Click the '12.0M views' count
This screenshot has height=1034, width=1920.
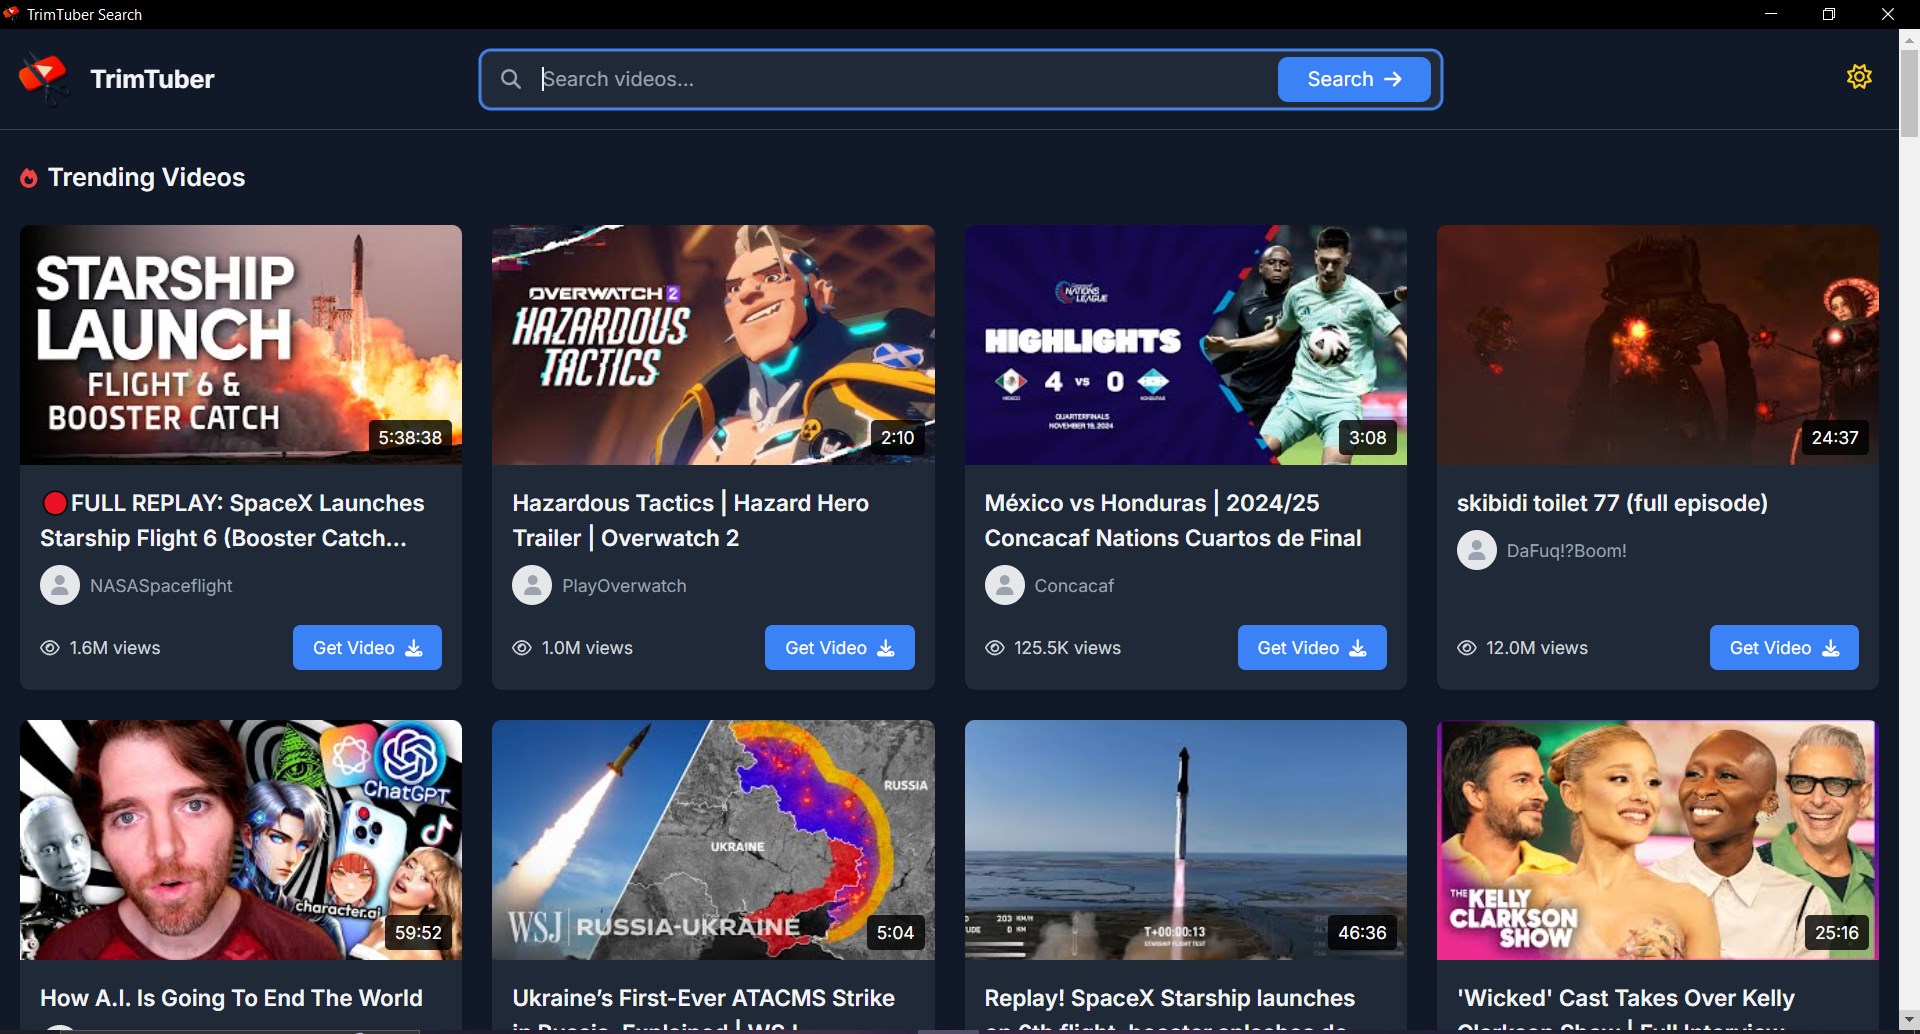point(1537,648)
